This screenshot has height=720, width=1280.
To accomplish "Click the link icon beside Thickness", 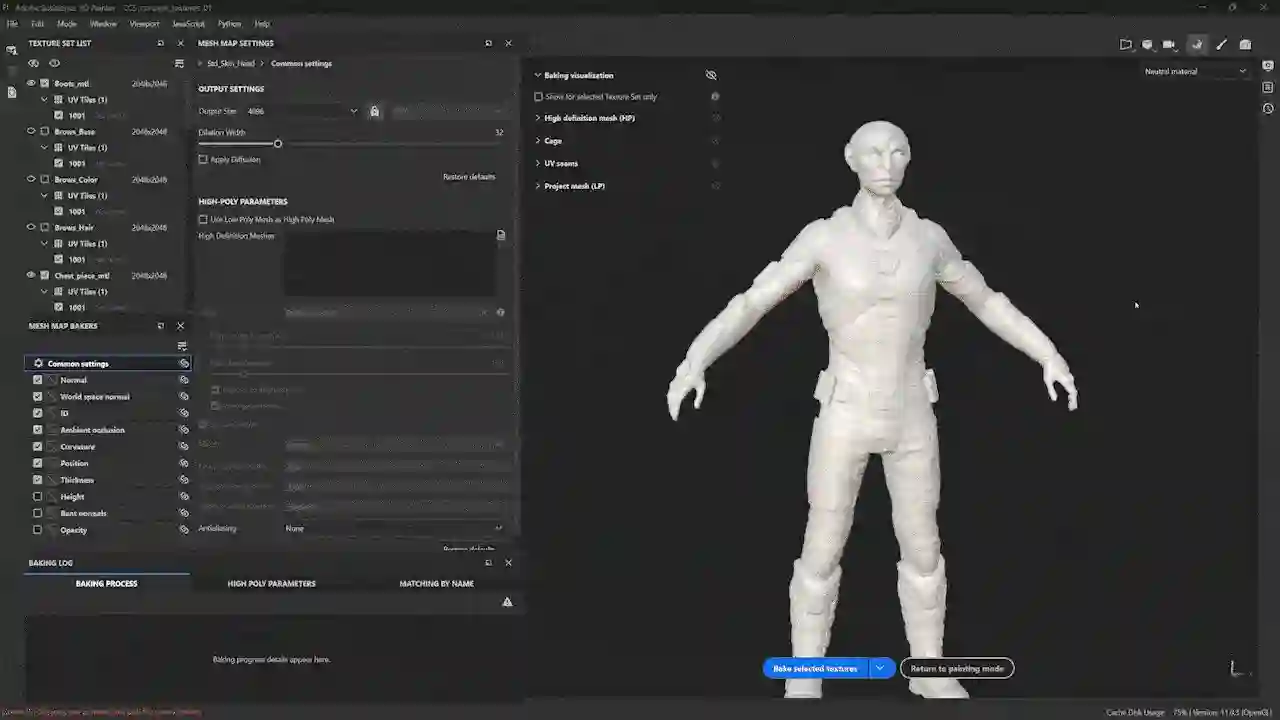I will coord(184,480).
